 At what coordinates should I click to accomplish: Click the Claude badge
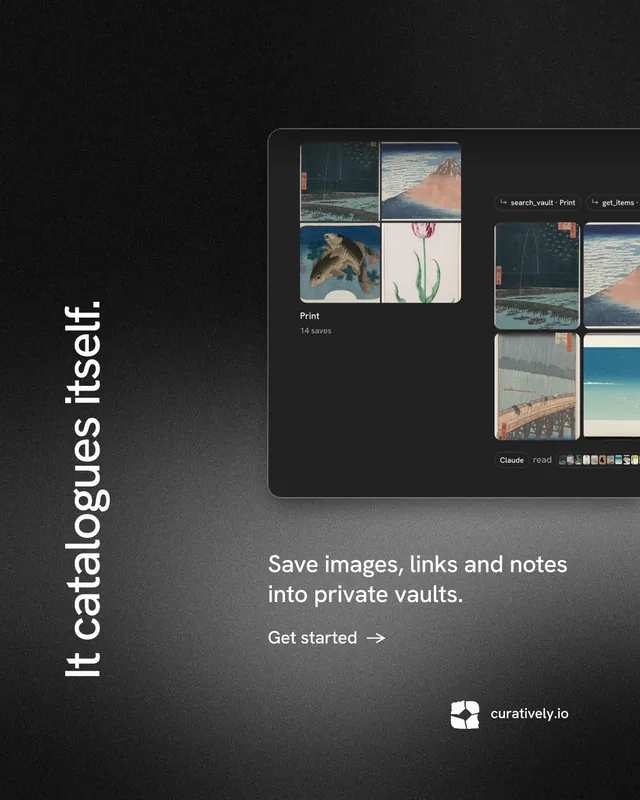click(x=511, y=460)
